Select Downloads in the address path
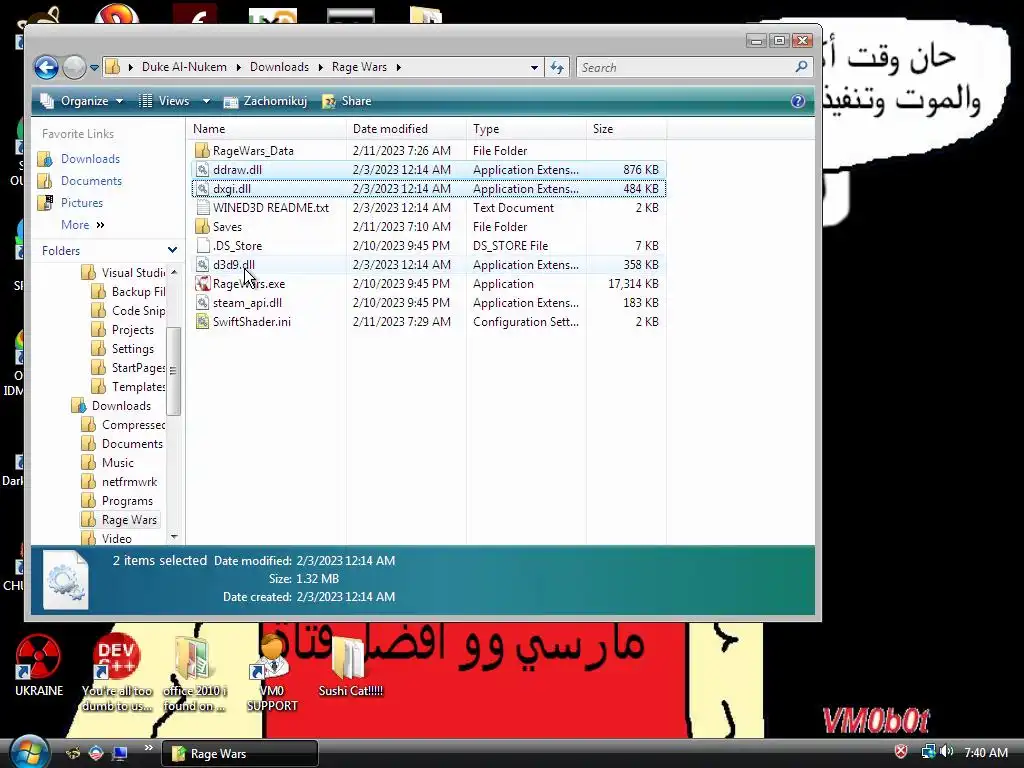The image size is (1024, 768). (279, 67)
